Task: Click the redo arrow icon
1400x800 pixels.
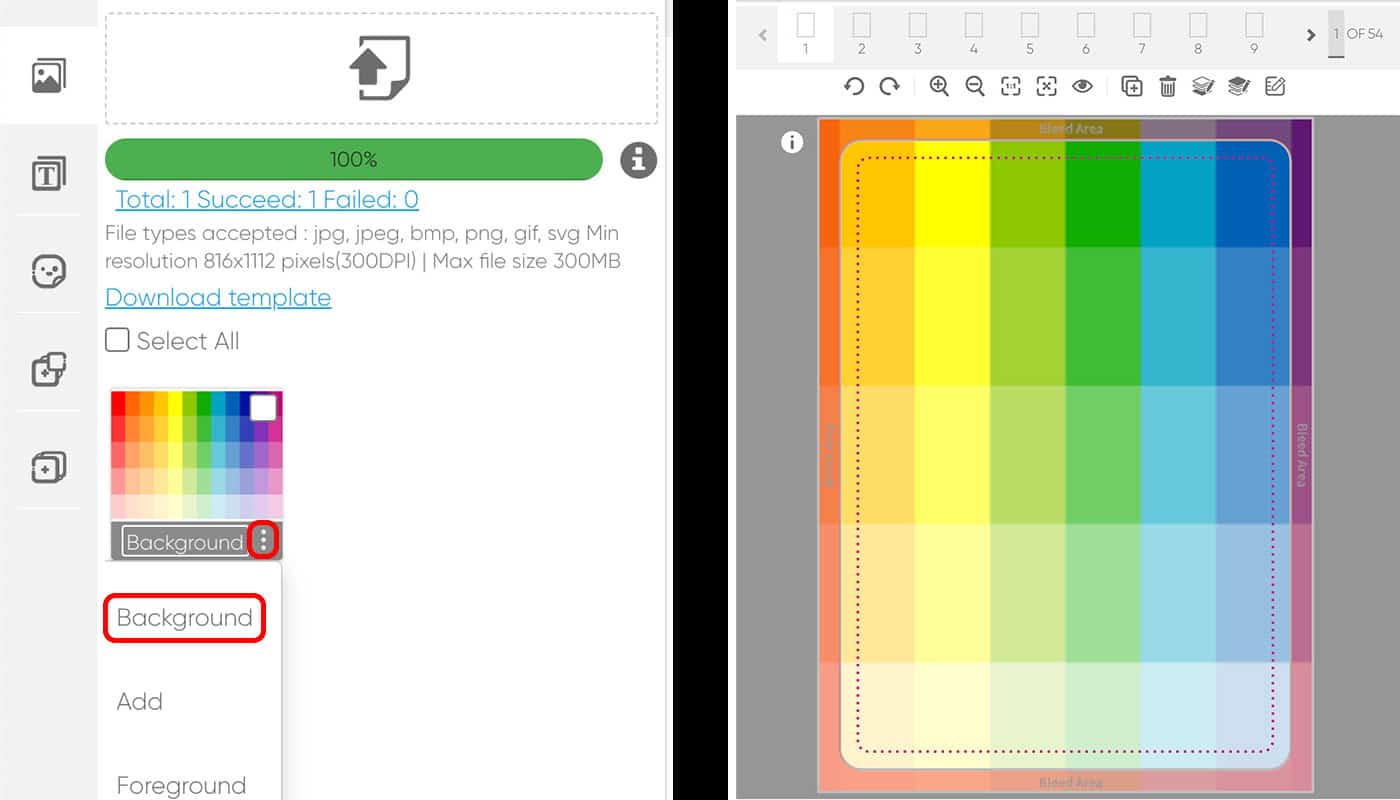Action: pos(889,87)
